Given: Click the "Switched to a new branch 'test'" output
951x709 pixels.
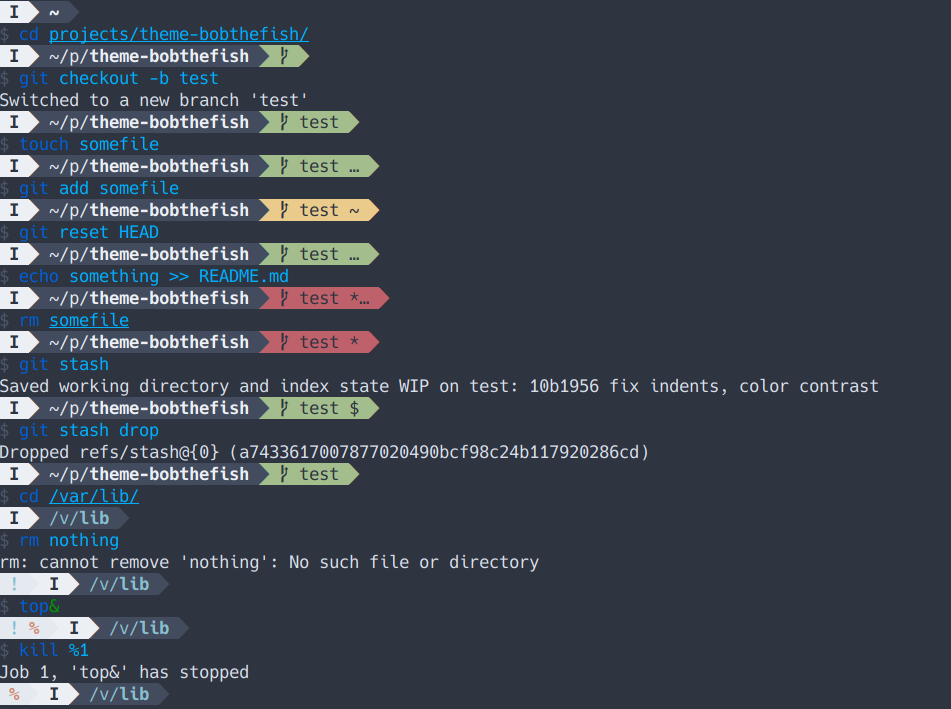Looking at the screenshot, I should click(154, 100).
